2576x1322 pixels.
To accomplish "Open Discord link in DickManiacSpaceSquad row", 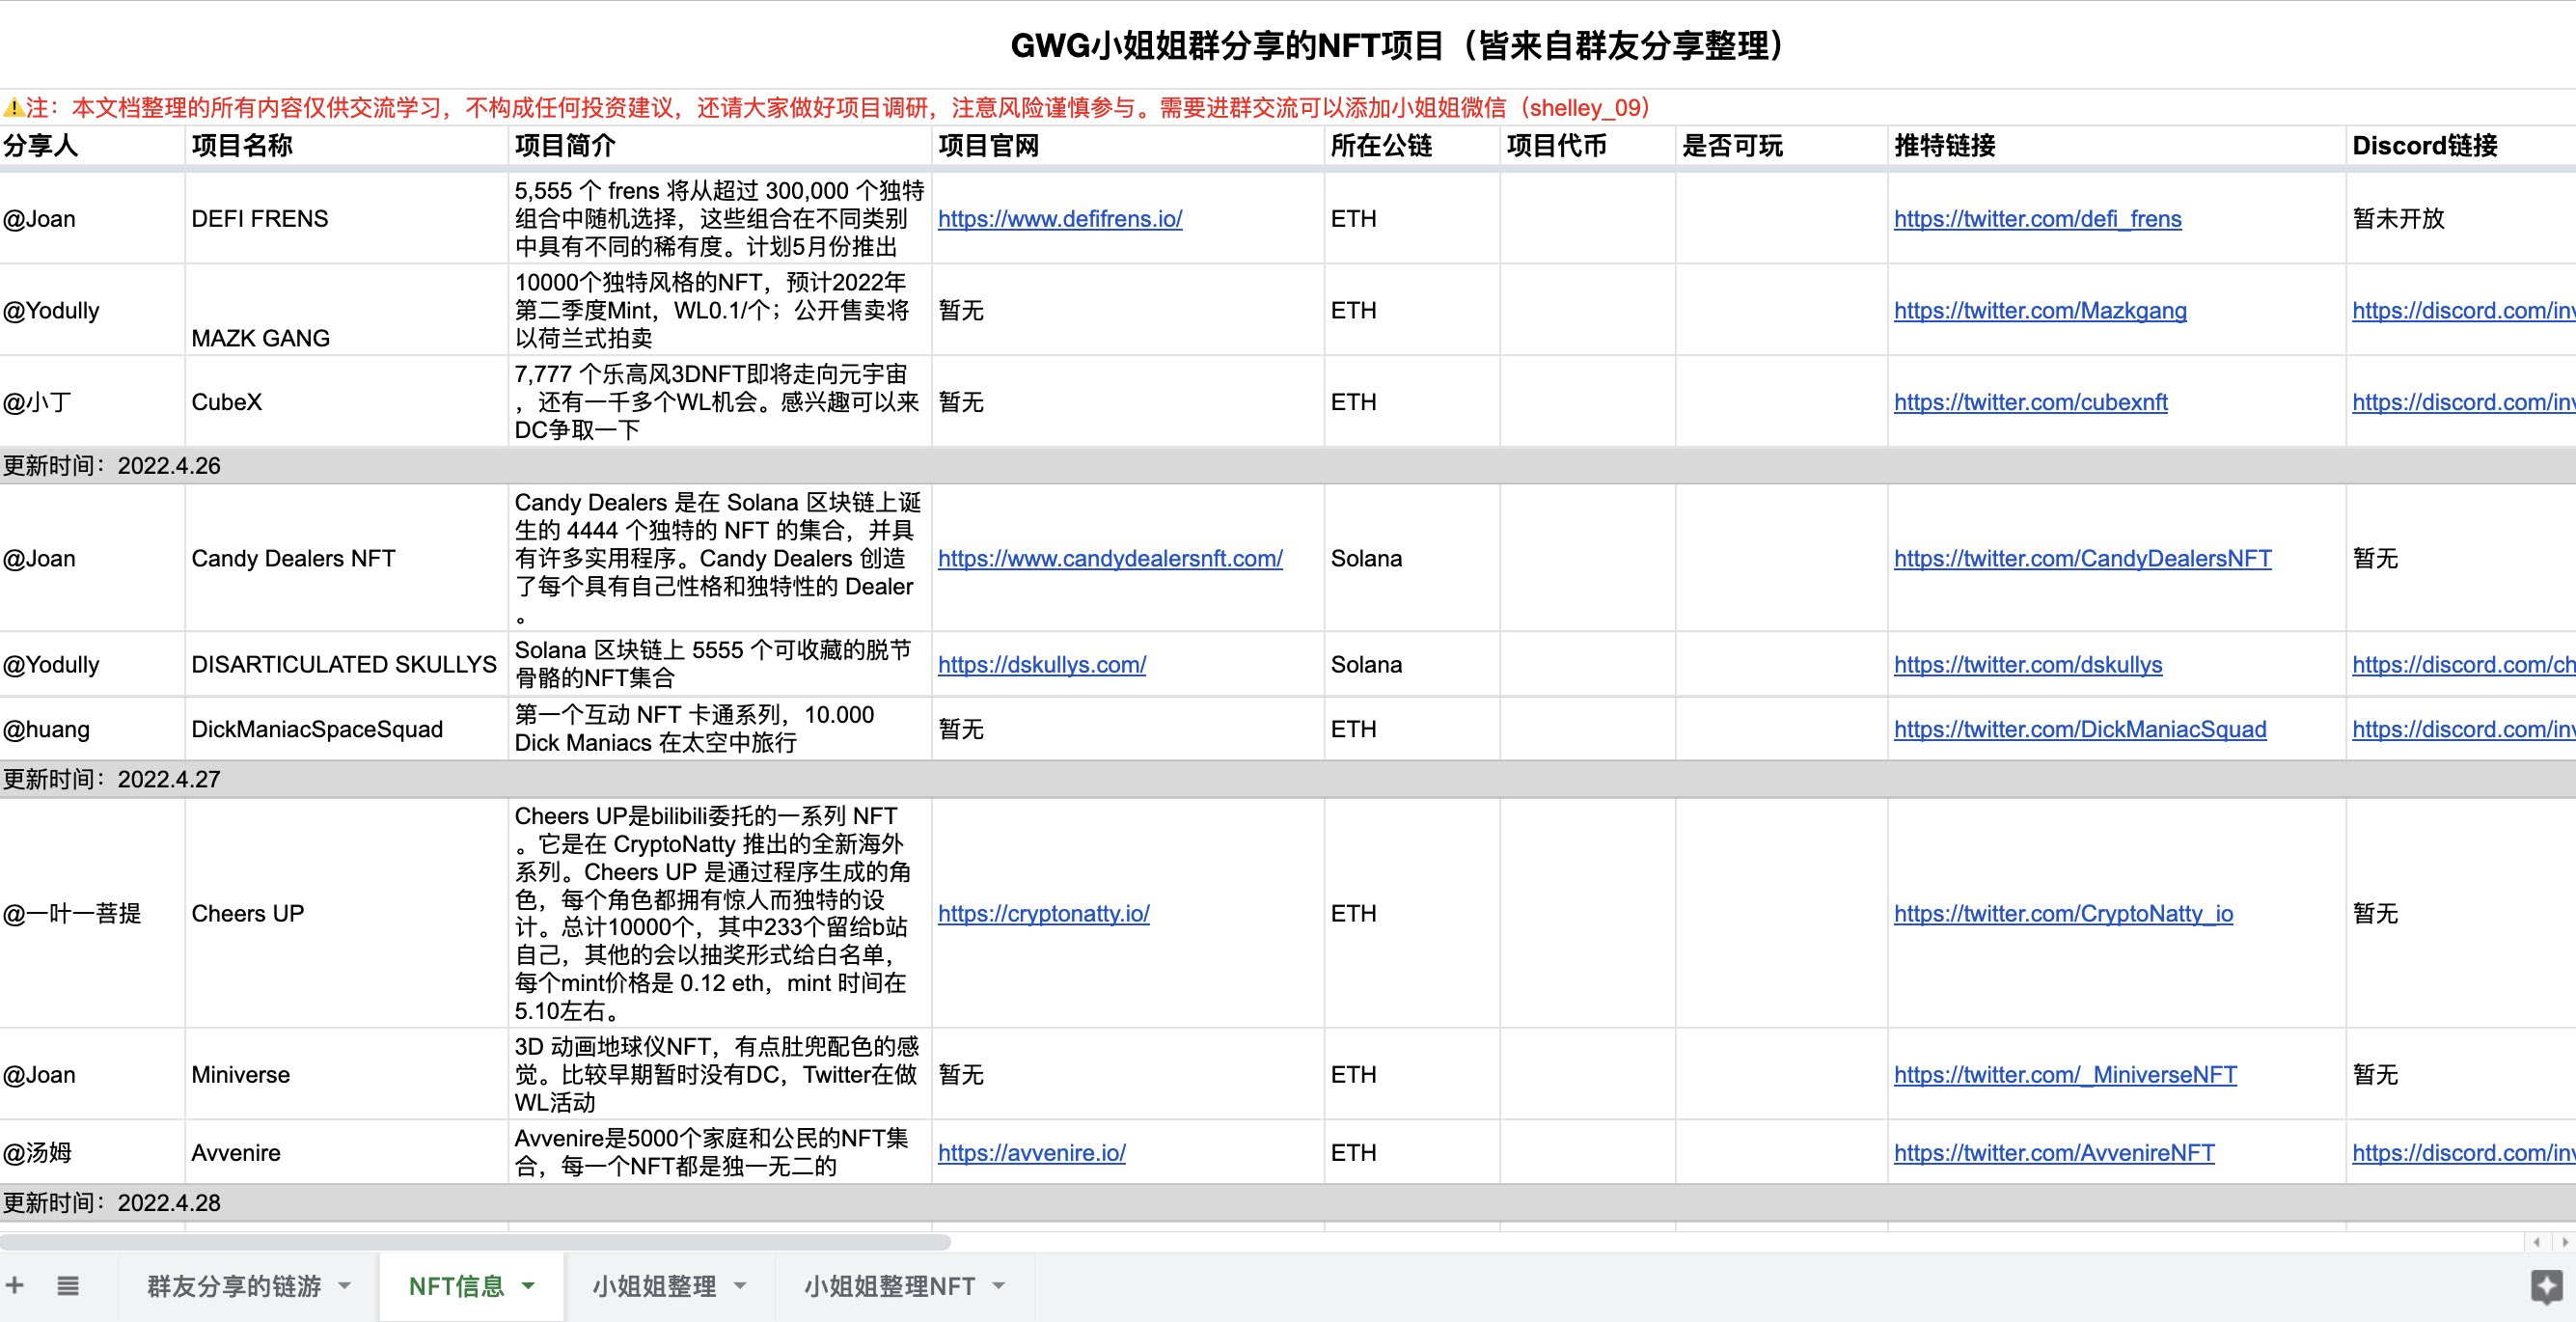I will click(x=2464, y=730).
